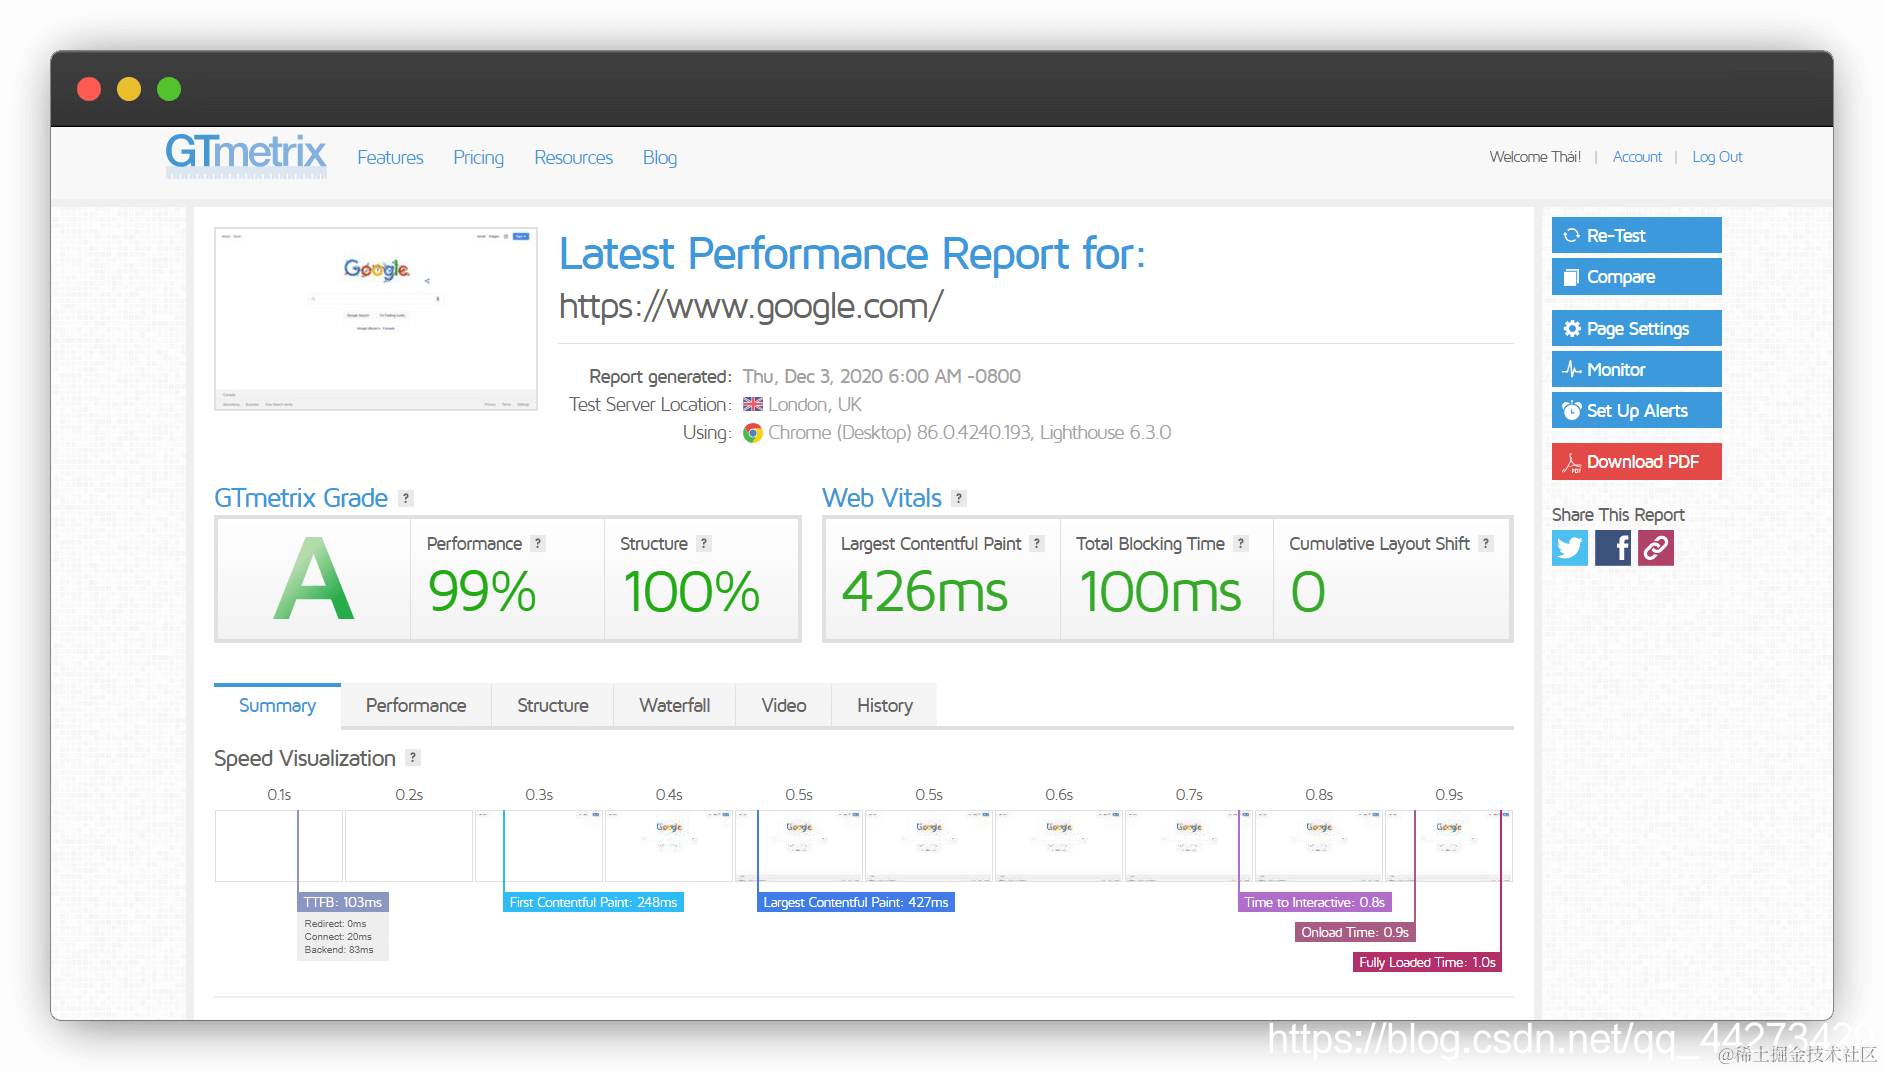Open the Google page screenshot thumbnail
The height and width of the screenshot is (1071, 1884).
(376, 319)
